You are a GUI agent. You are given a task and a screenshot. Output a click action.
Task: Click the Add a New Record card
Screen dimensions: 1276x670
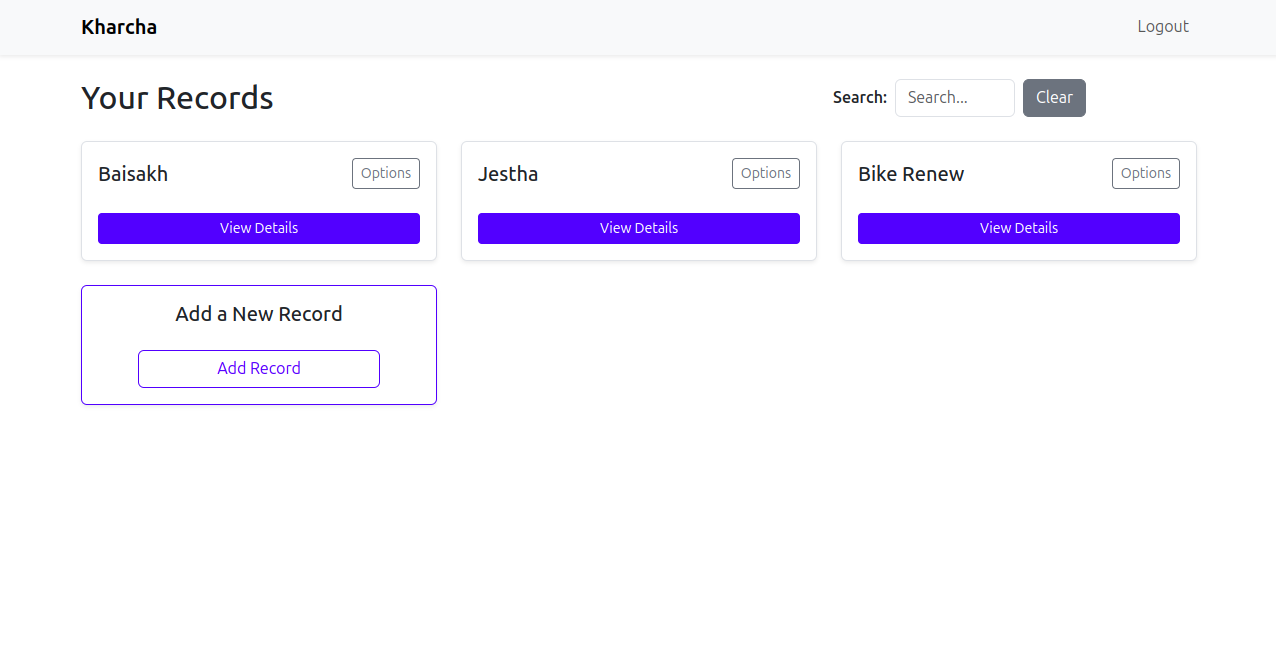coord(258,344)
